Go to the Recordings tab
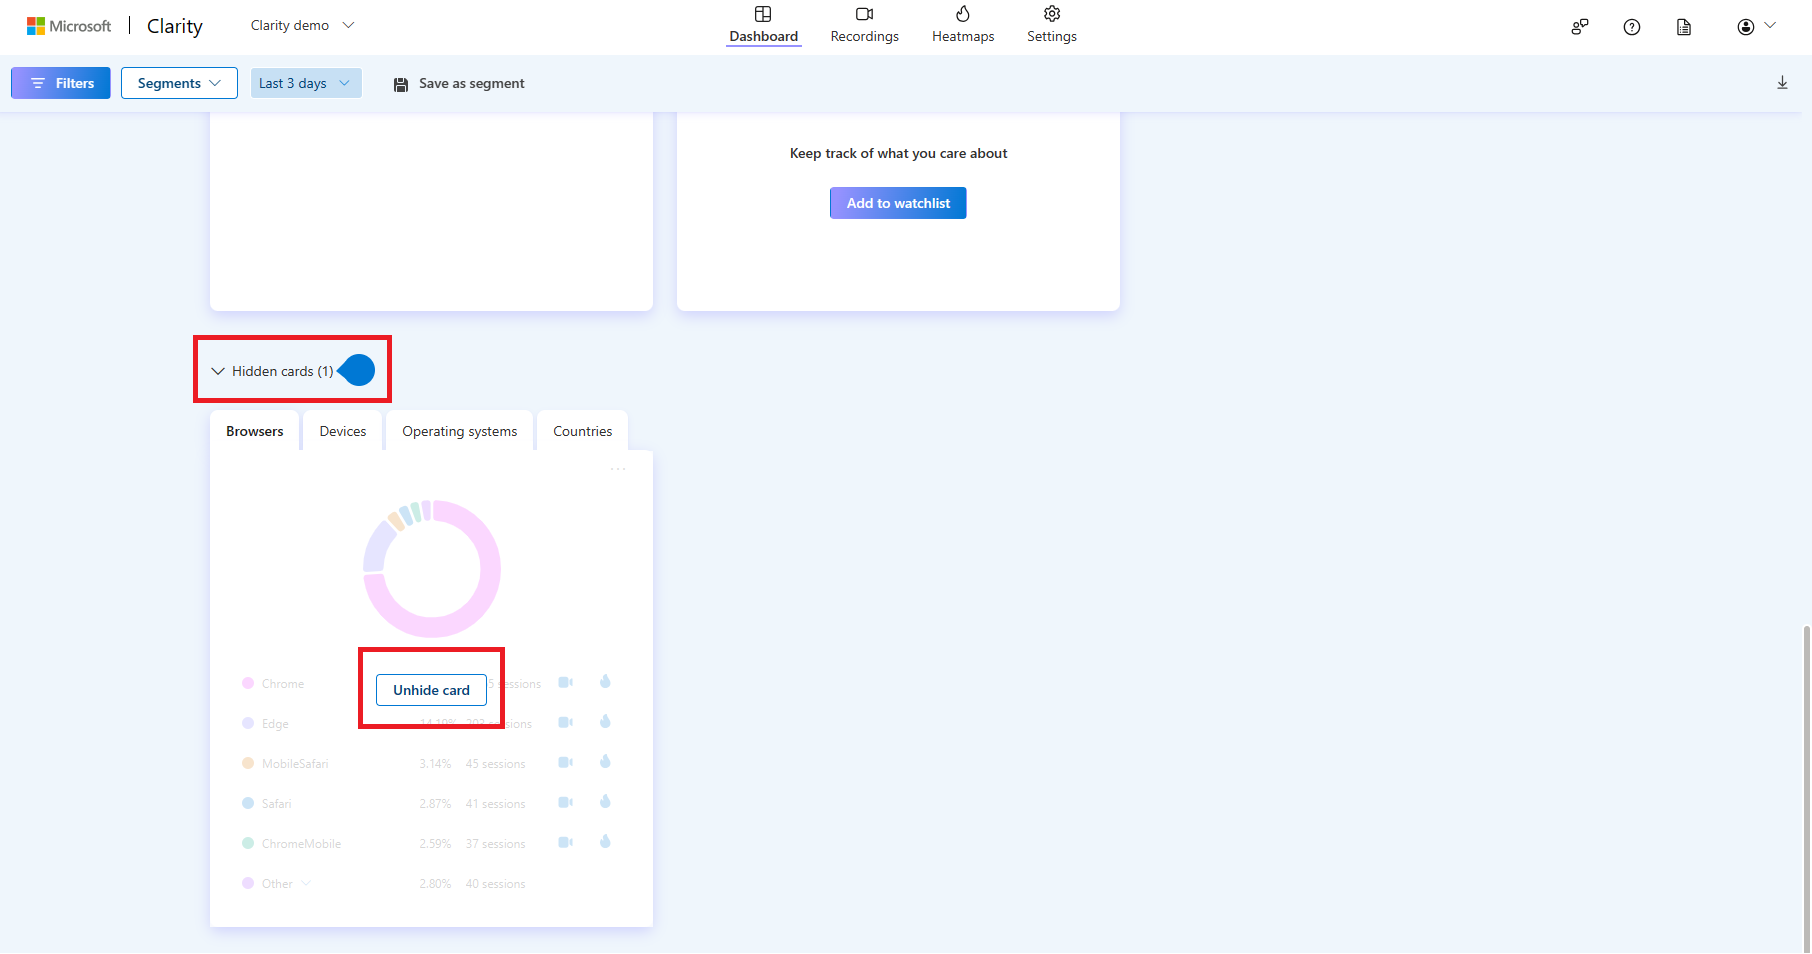1812x954 pixels. pos(864,25)
